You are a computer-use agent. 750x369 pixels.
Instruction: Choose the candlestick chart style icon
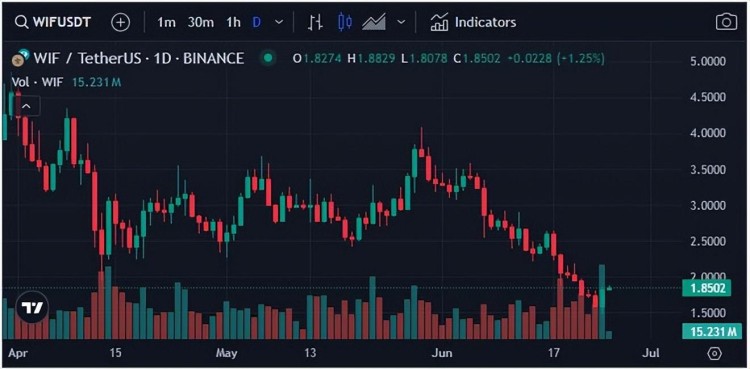click(x=344, y=22)
